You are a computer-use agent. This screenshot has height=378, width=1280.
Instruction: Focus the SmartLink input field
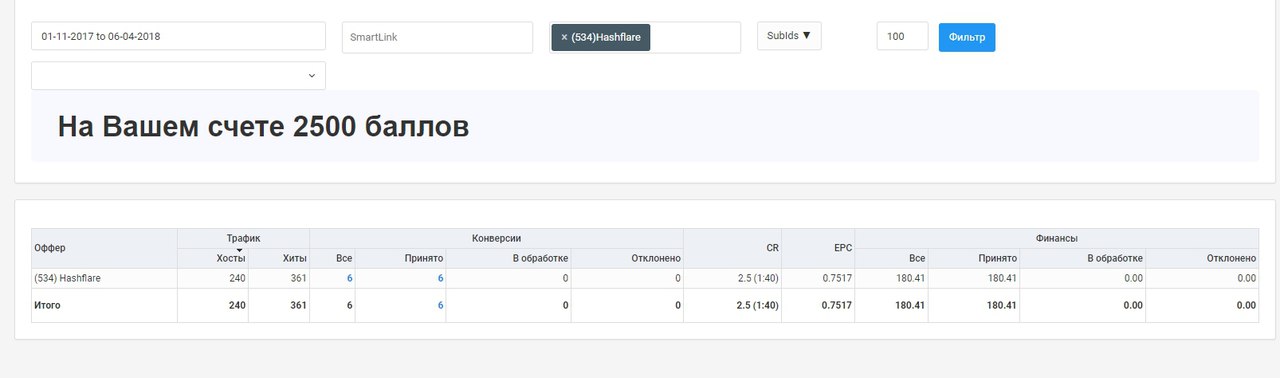[x=437, y=37]
